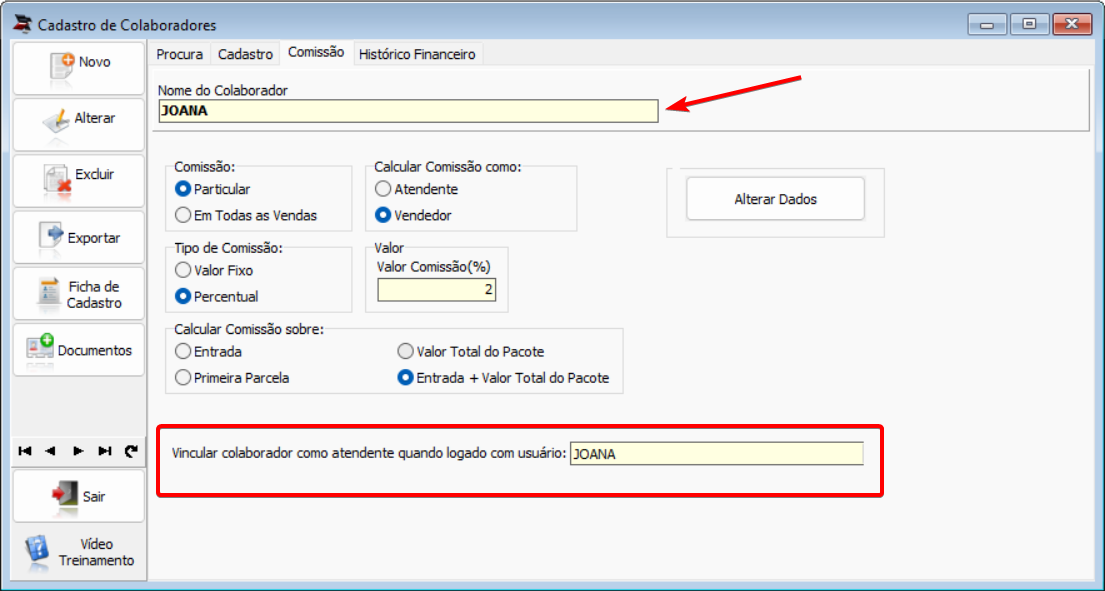The height and width of the screenshot is (591, 1105).
Task: Open the Documentos button
Action: tap(78, 350)
